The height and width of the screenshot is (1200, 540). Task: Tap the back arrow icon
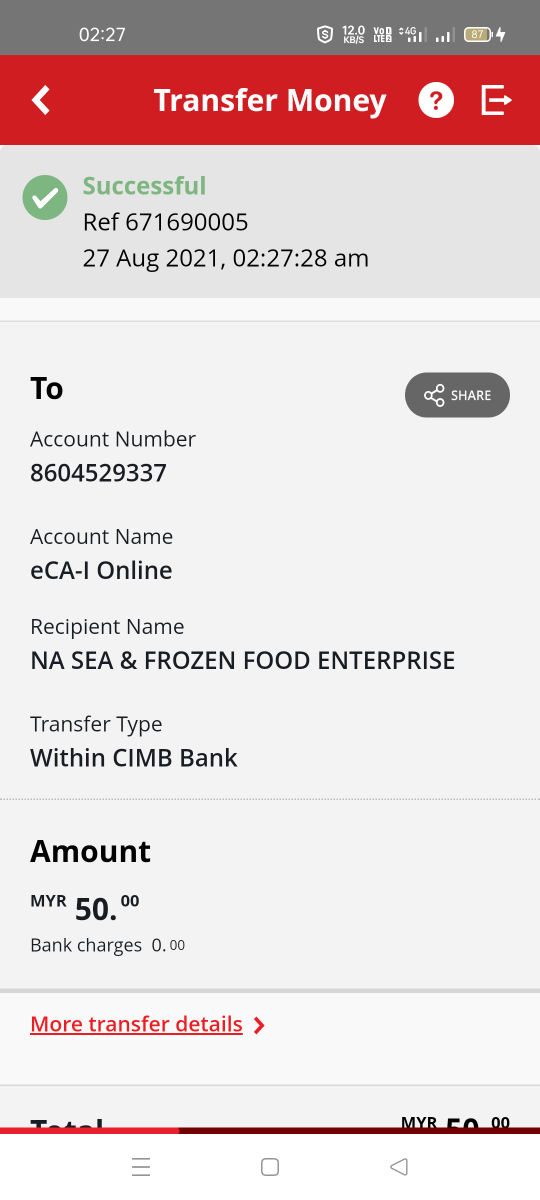coord(41,100)
